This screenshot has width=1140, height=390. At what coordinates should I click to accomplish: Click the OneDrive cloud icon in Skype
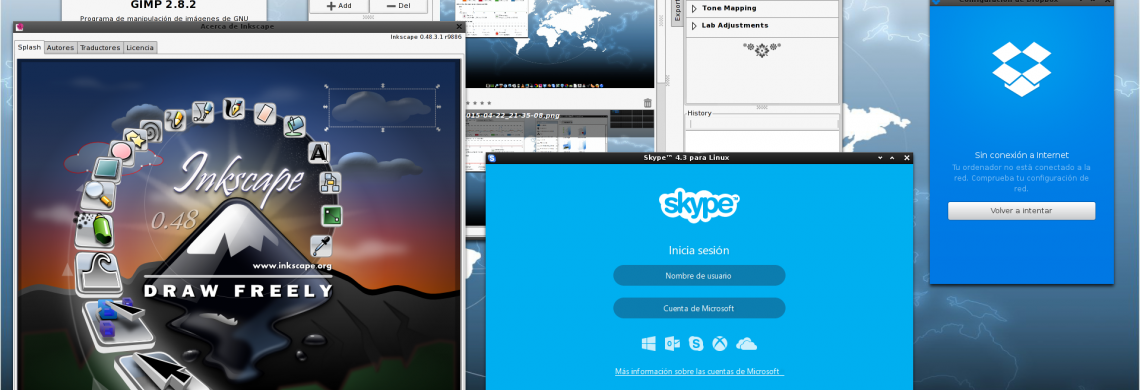point(747,344)
